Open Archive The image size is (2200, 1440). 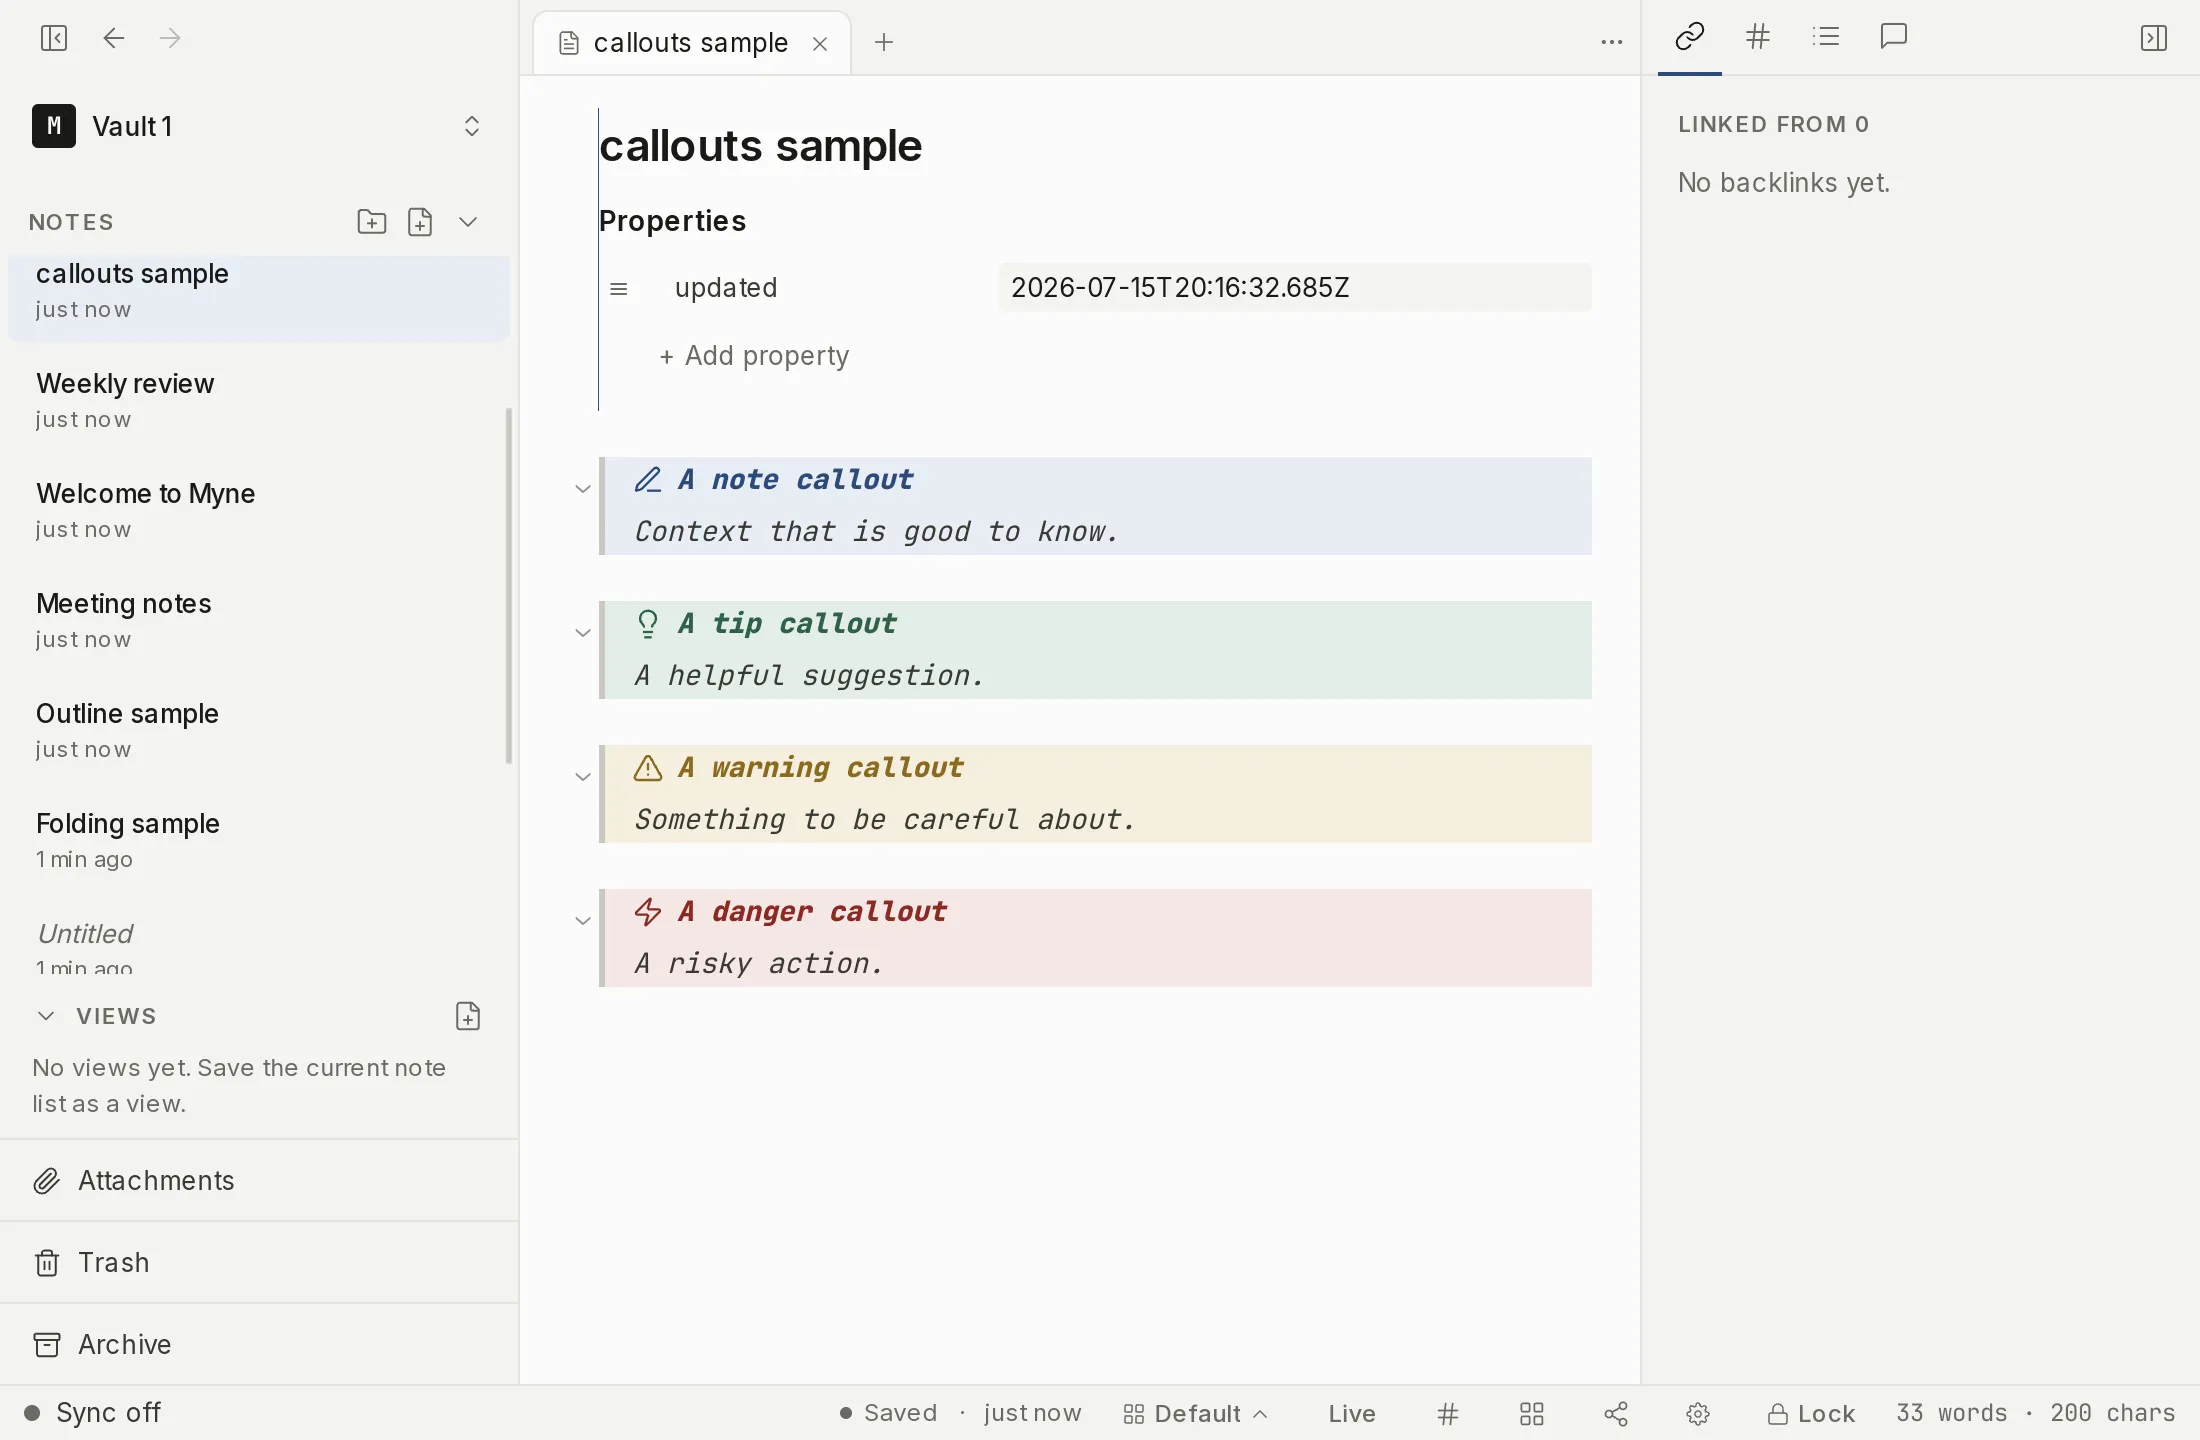tap(259, 1345)
